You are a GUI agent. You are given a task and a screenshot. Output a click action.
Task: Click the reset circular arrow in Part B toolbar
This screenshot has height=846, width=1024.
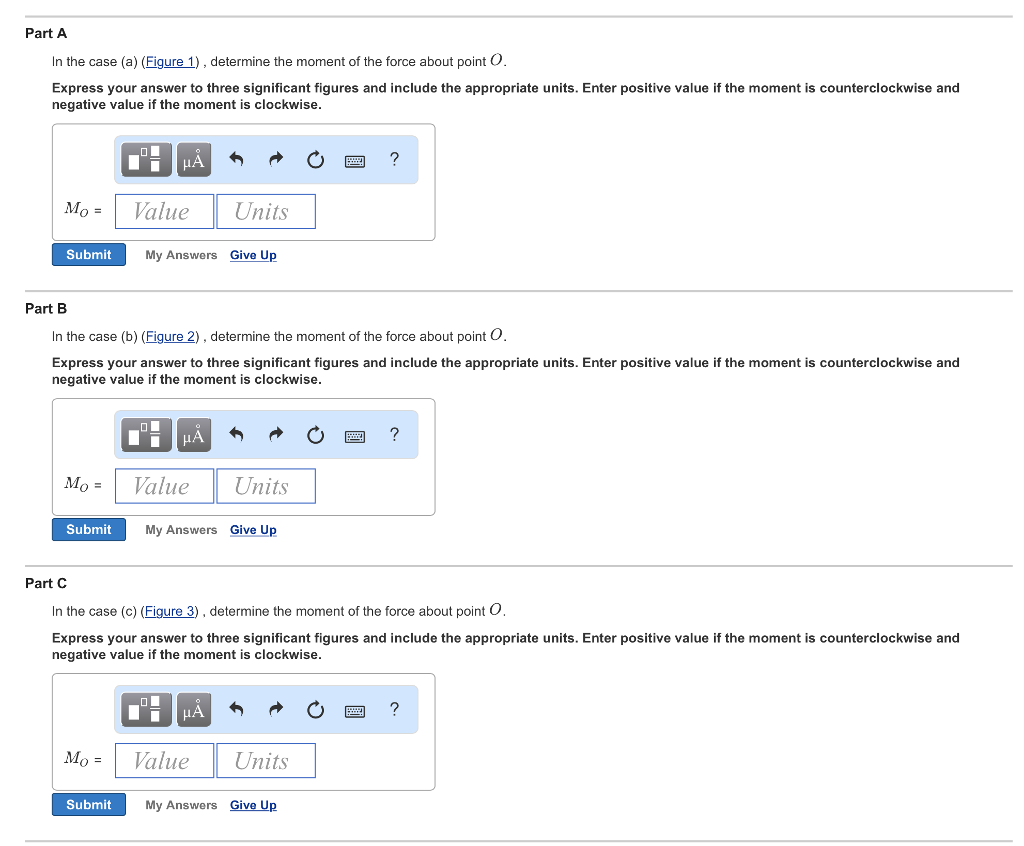tap(315, 434)
